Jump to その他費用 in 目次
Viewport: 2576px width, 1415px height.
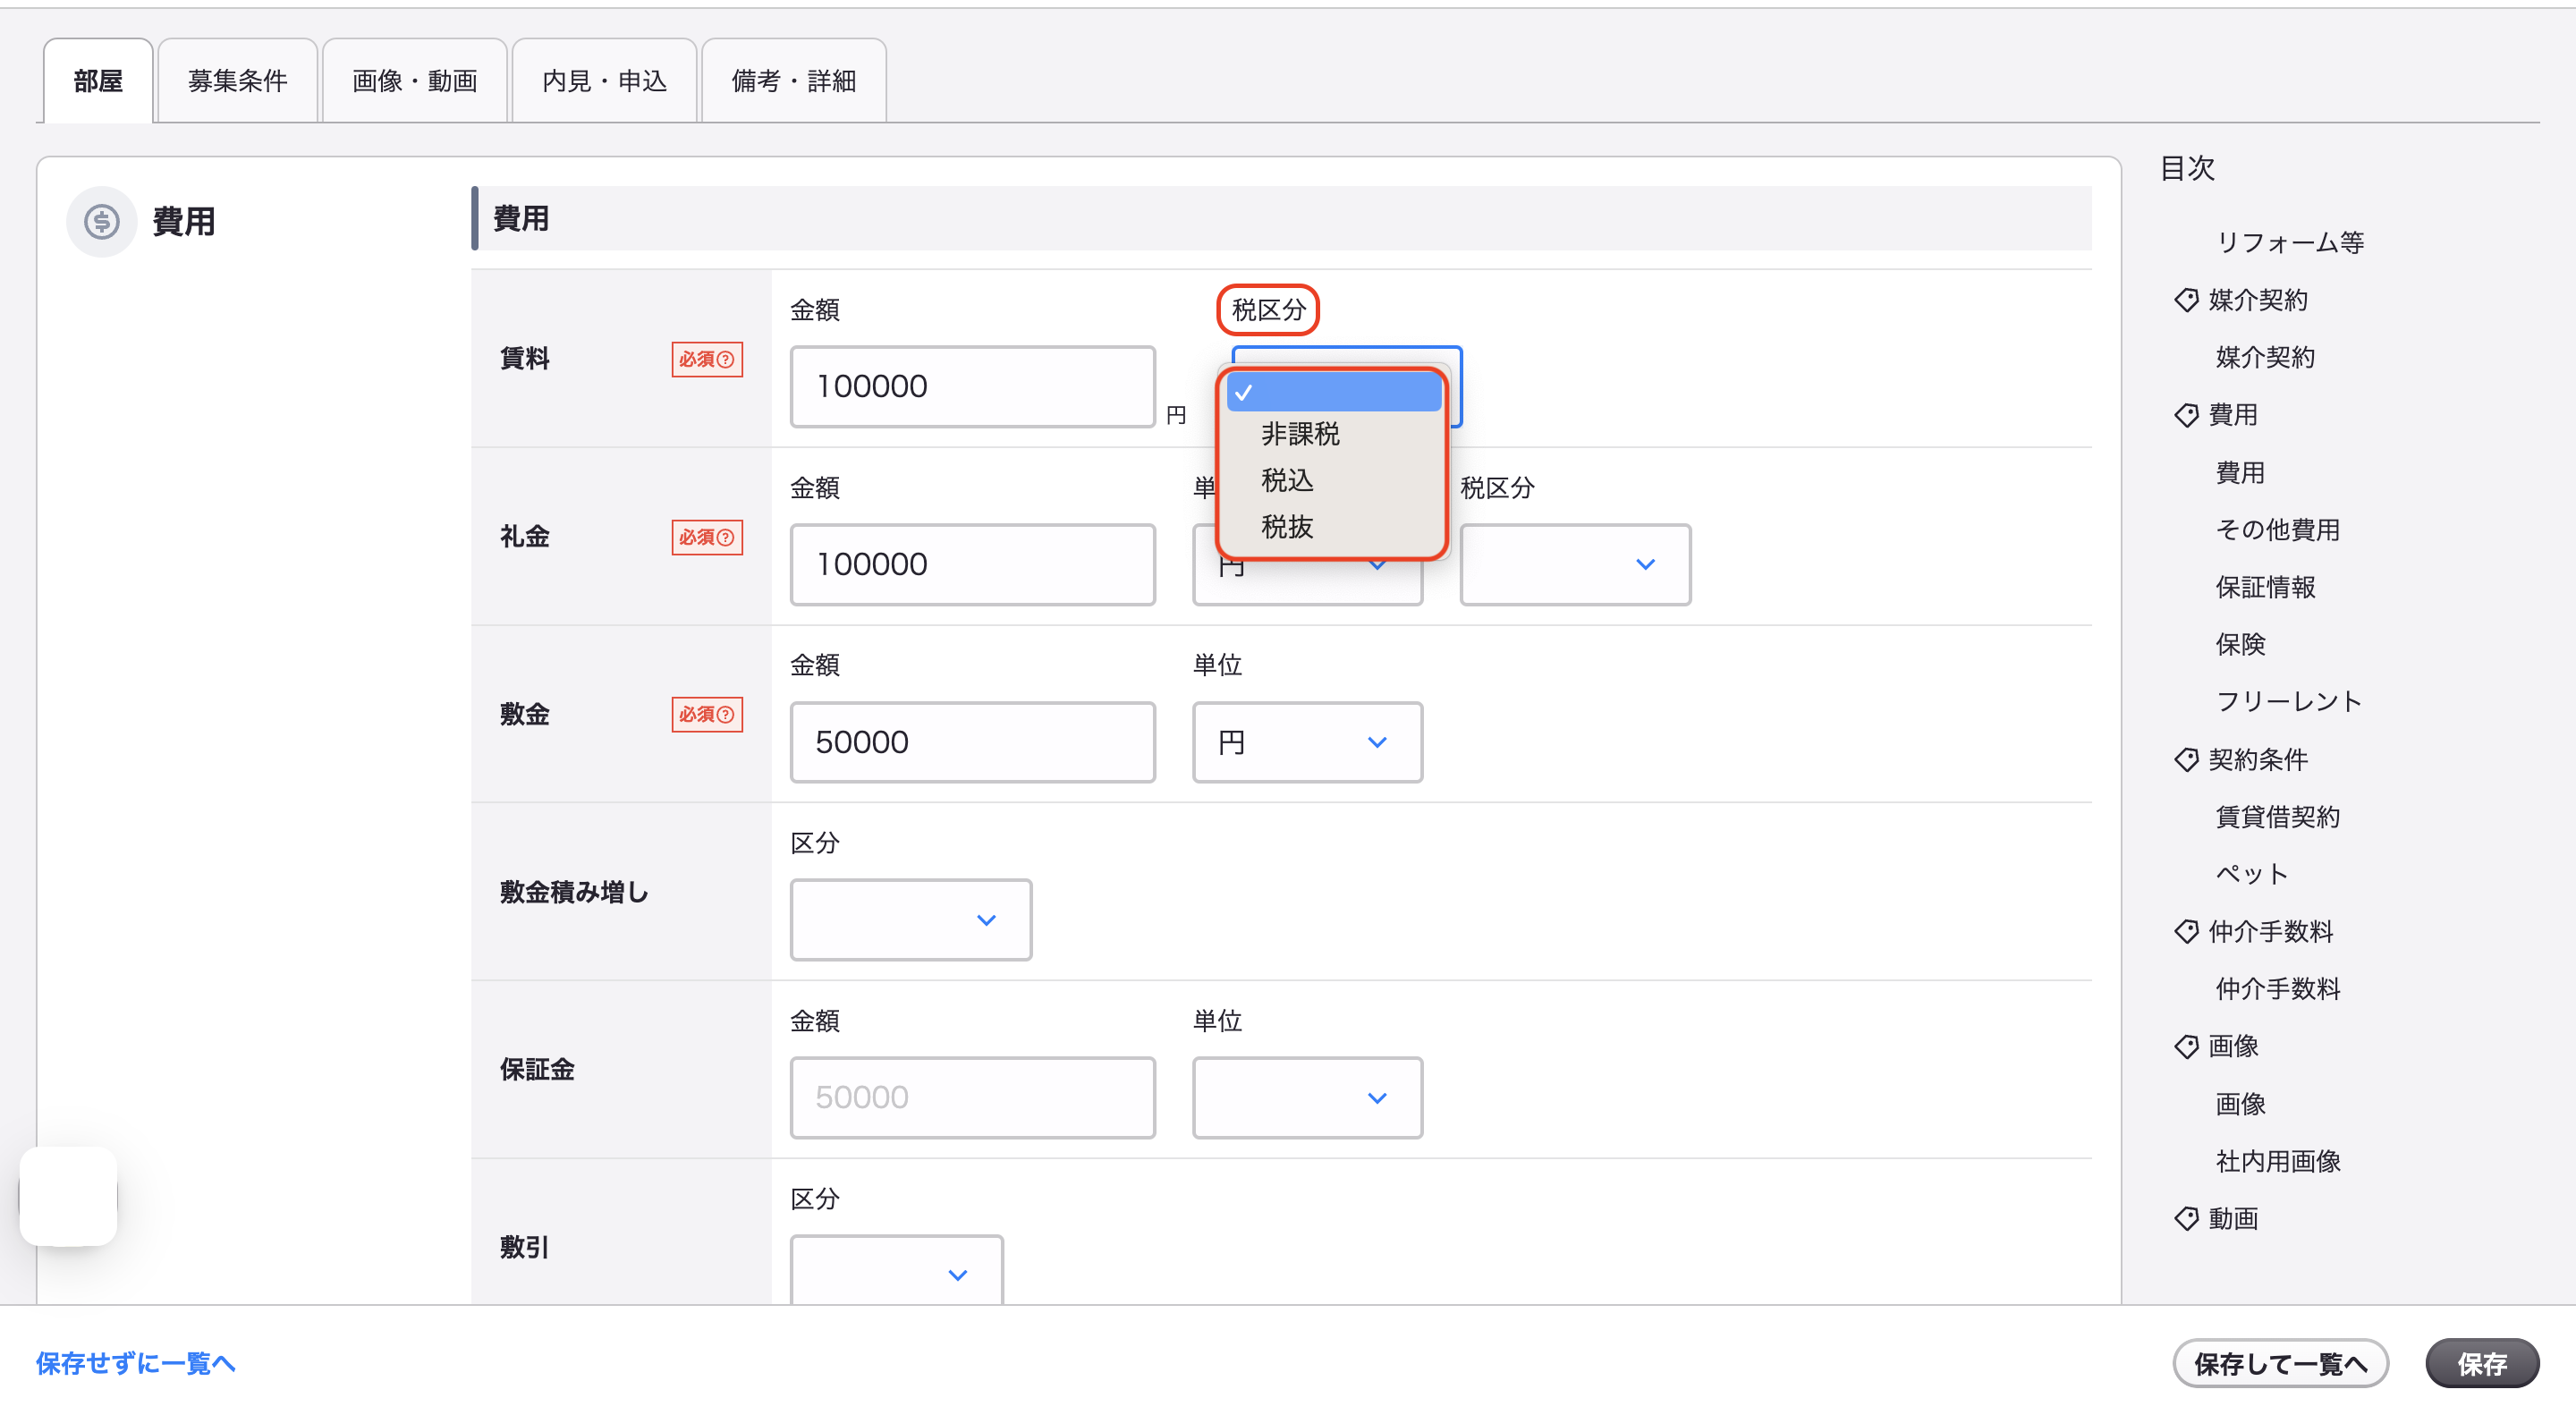pos(2278,530)
